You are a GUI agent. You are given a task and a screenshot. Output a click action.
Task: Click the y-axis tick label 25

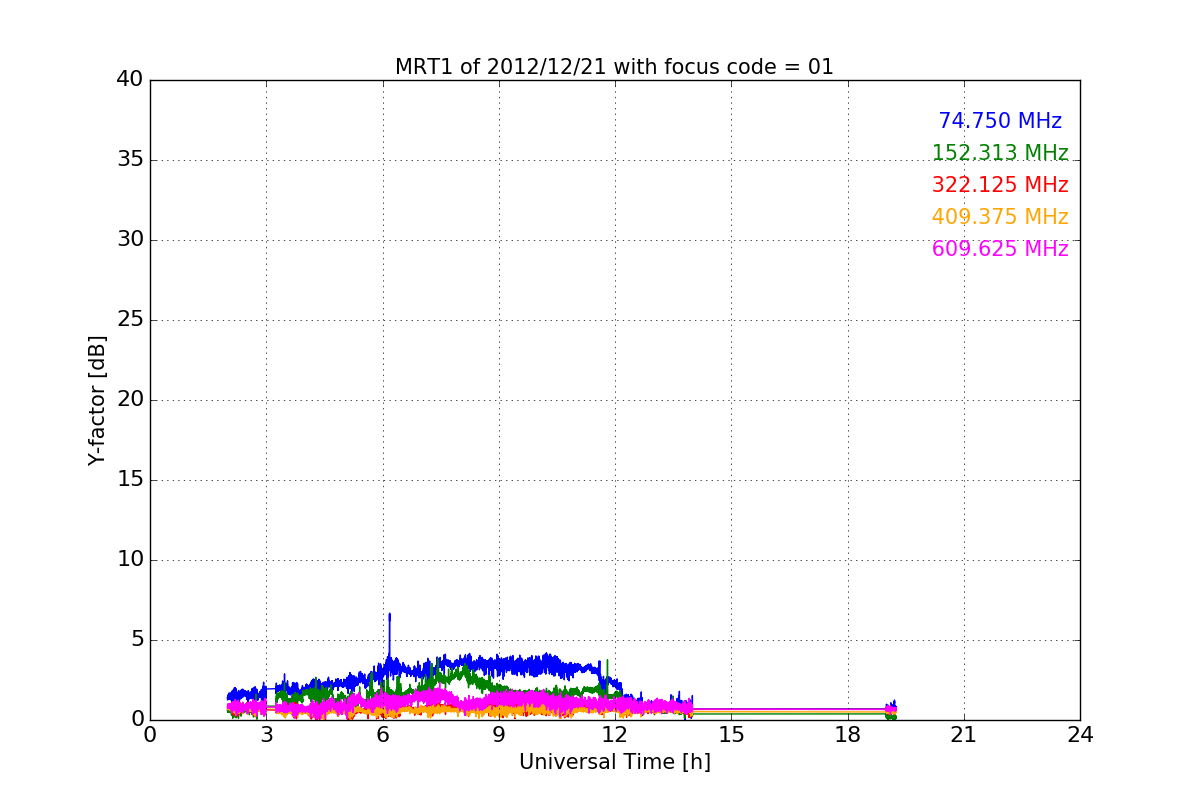pyautogui.click(x=130, y=320)
